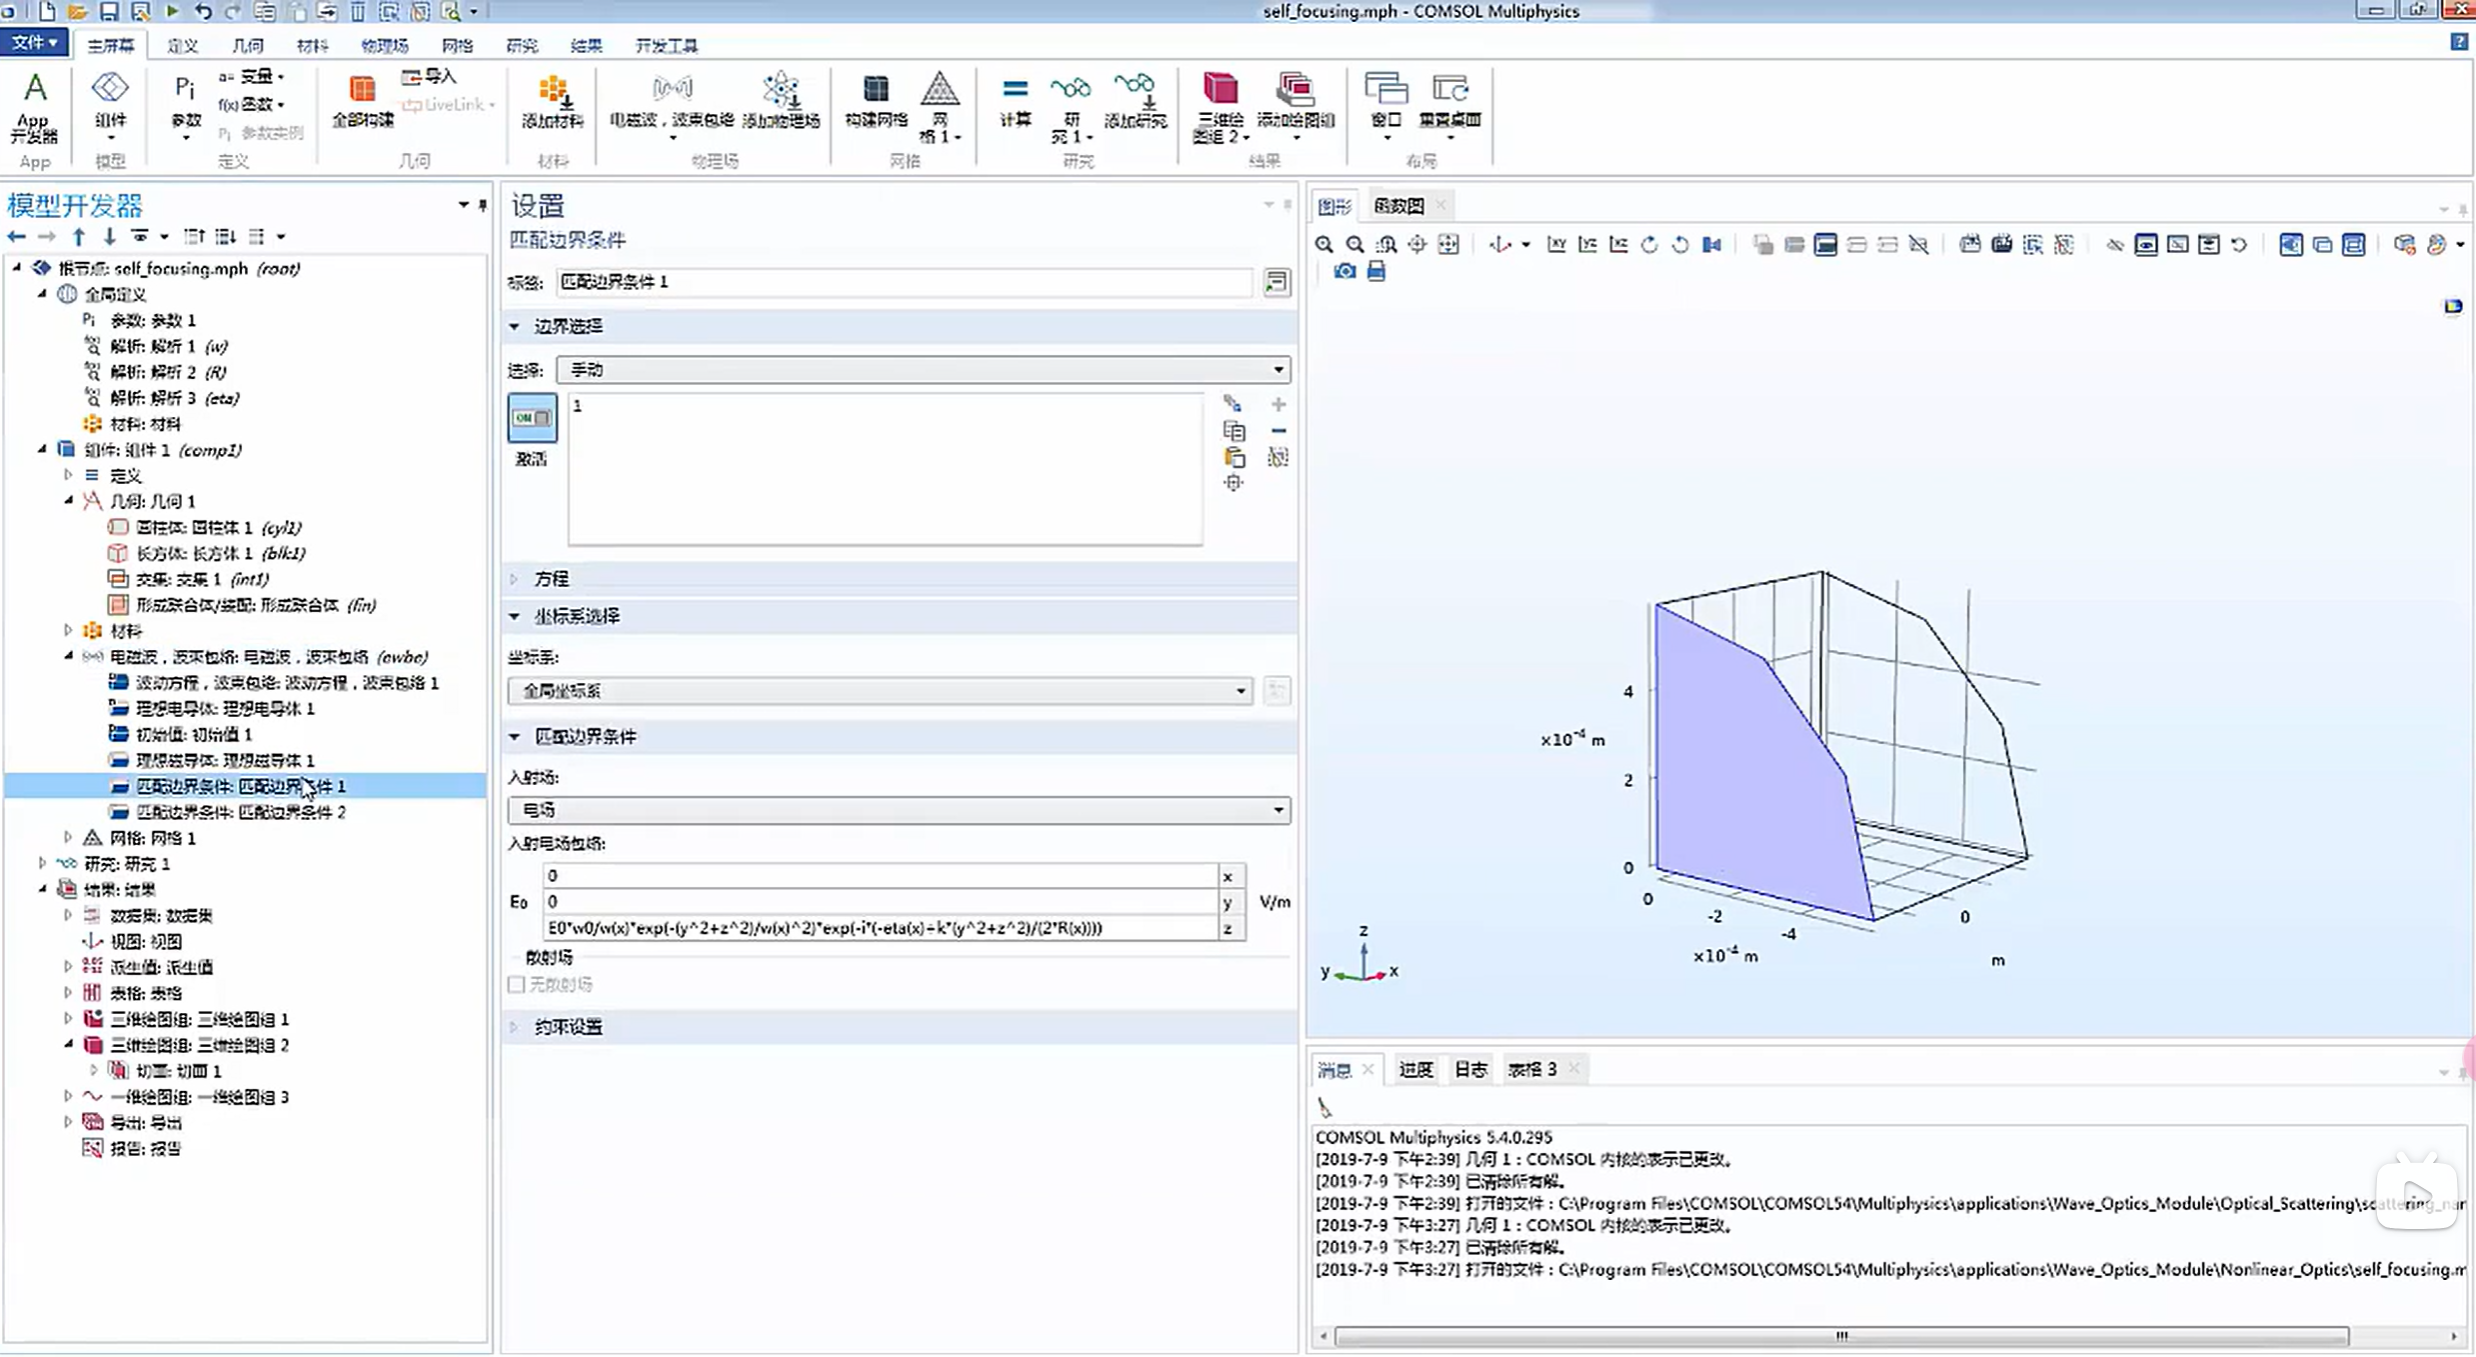Click the E0 z-component expression field
This screenshot has height=1357, width=2476.
click(x=880, y=927)
